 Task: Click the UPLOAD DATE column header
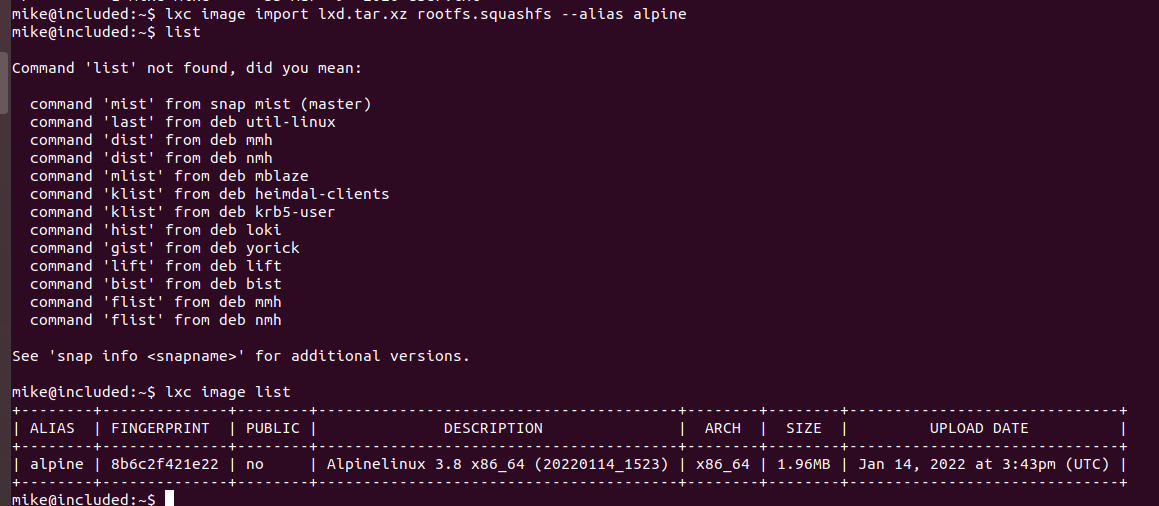click(979, 428)
